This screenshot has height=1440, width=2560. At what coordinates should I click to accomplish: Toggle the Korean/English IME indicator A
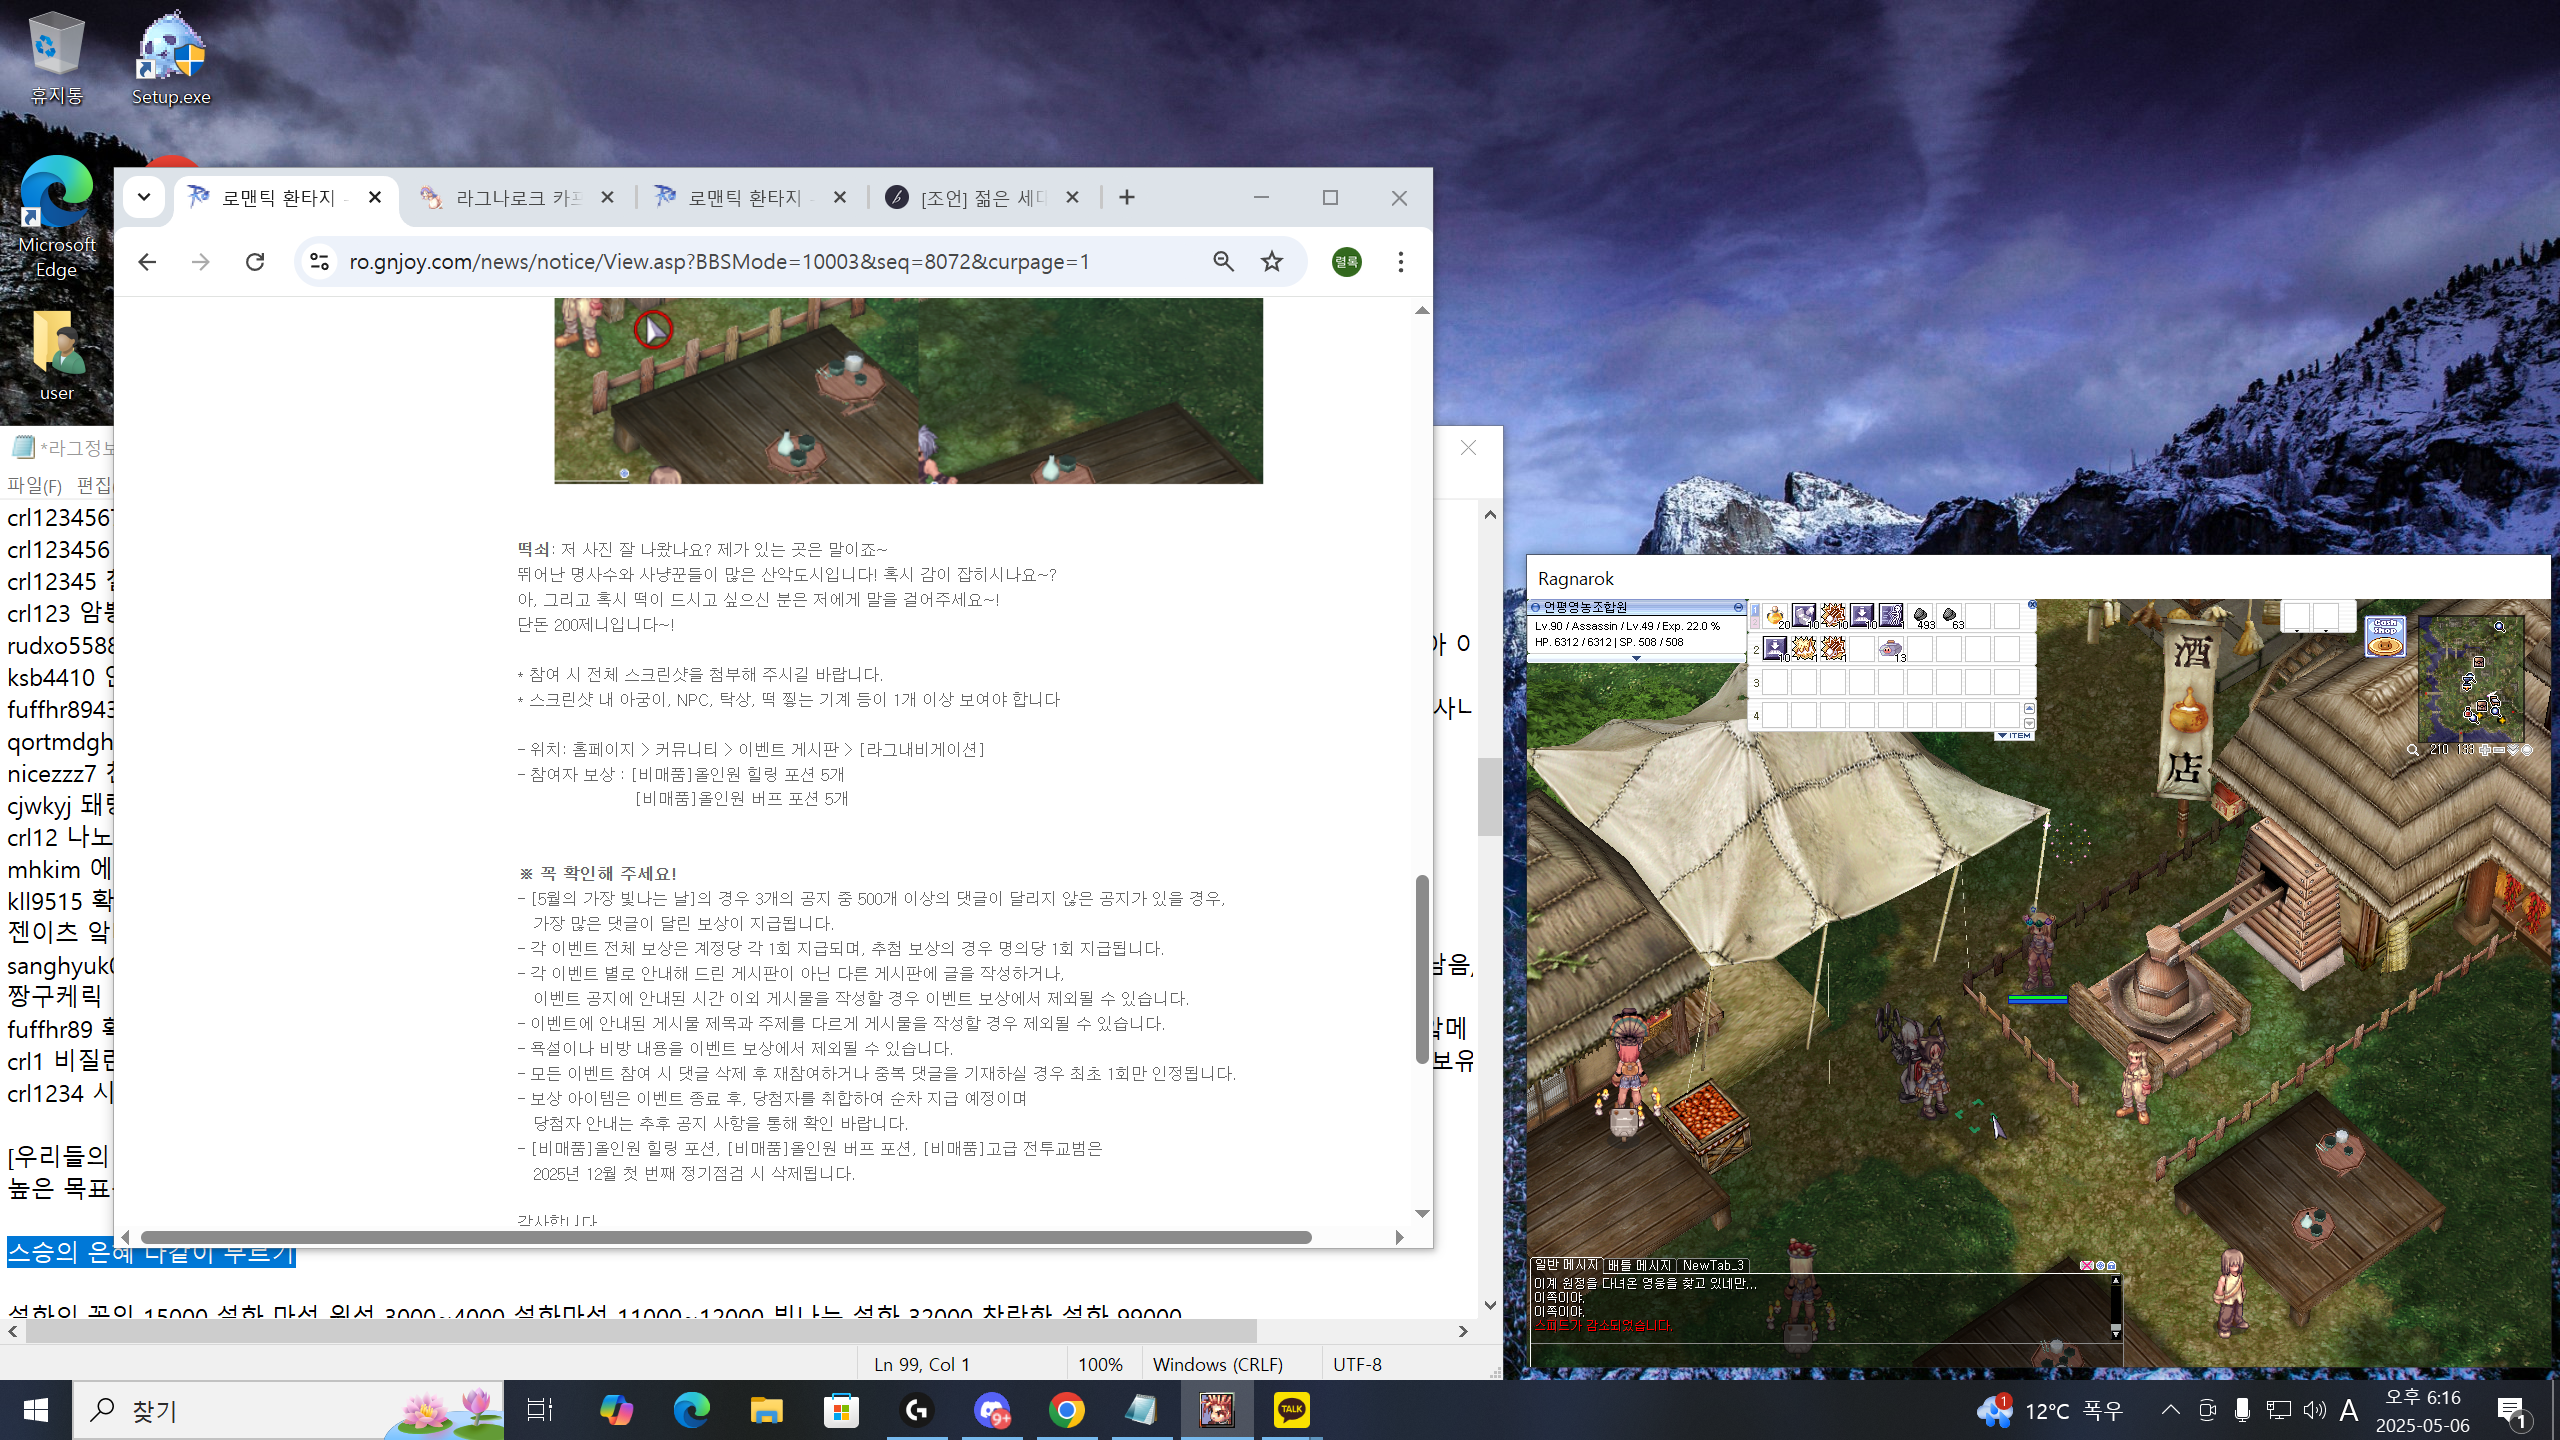click(x=2349, y=1410)
